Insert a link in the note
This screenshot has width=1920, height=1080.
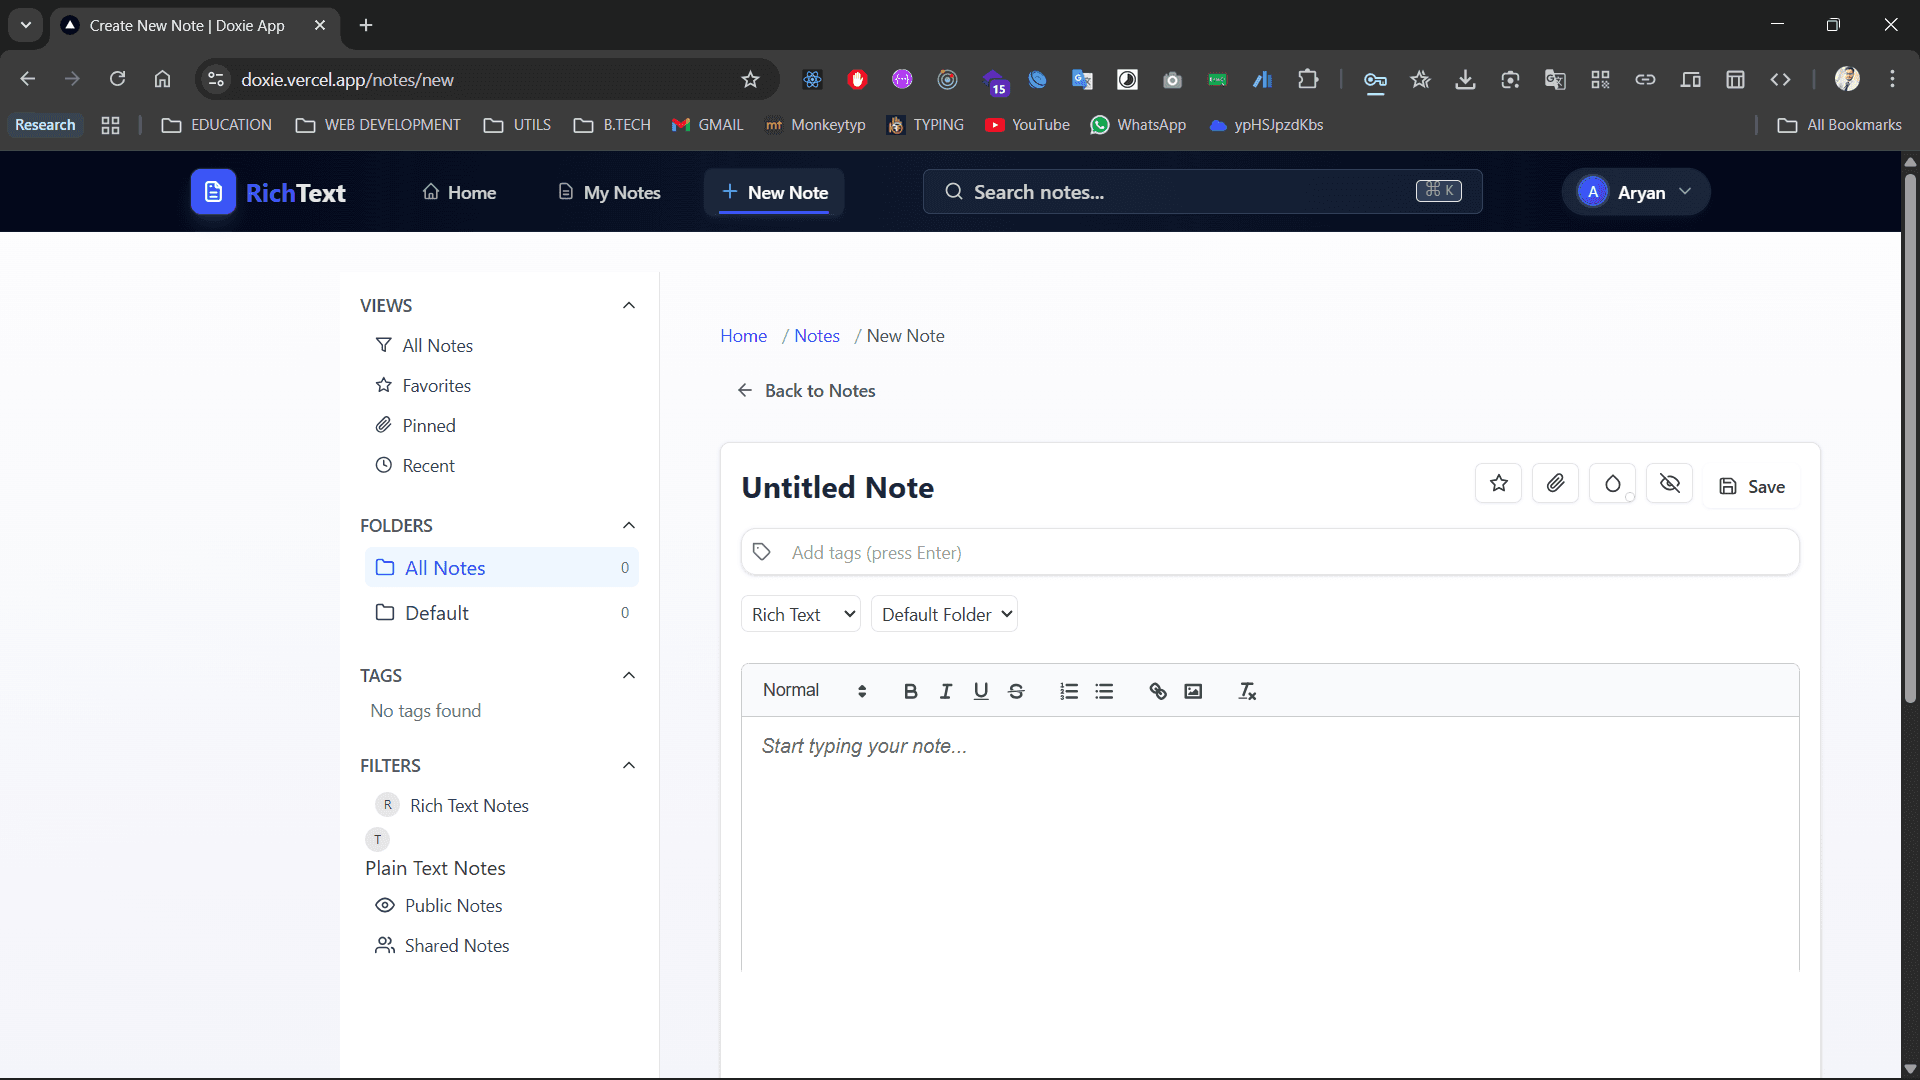pyautogui.click(x=1158, y=690)
